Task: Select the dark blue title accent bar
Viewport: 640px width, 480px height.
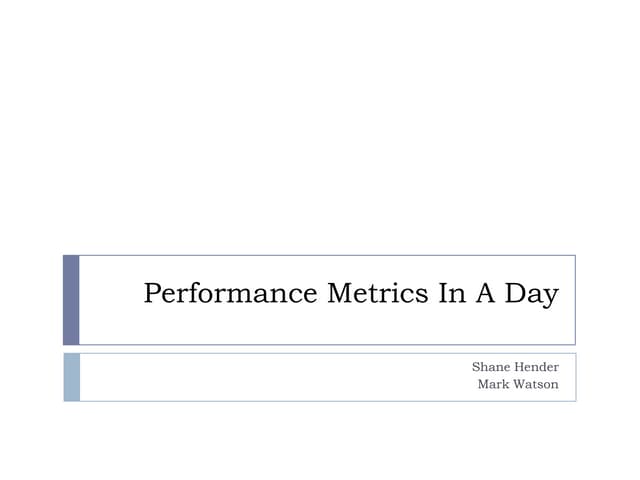Action: click(71, 299)
